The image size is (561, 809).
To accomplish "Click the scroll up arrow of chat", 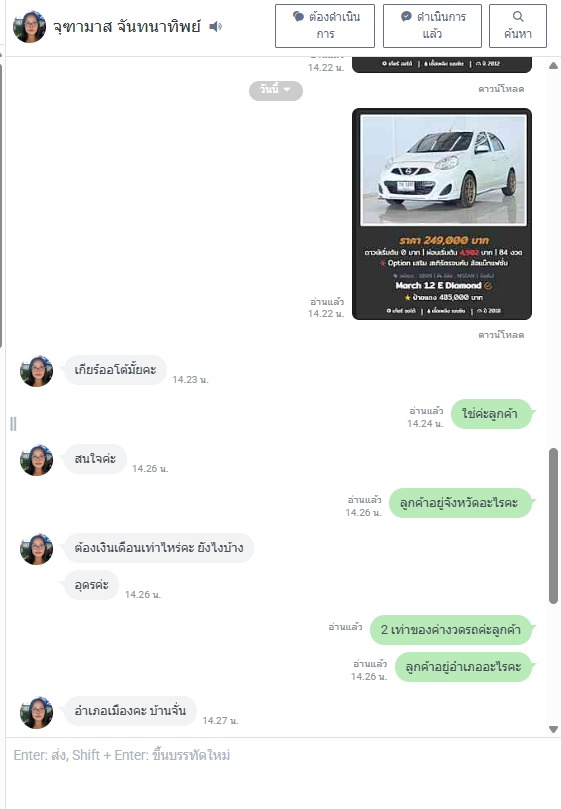I will point(553,66).
